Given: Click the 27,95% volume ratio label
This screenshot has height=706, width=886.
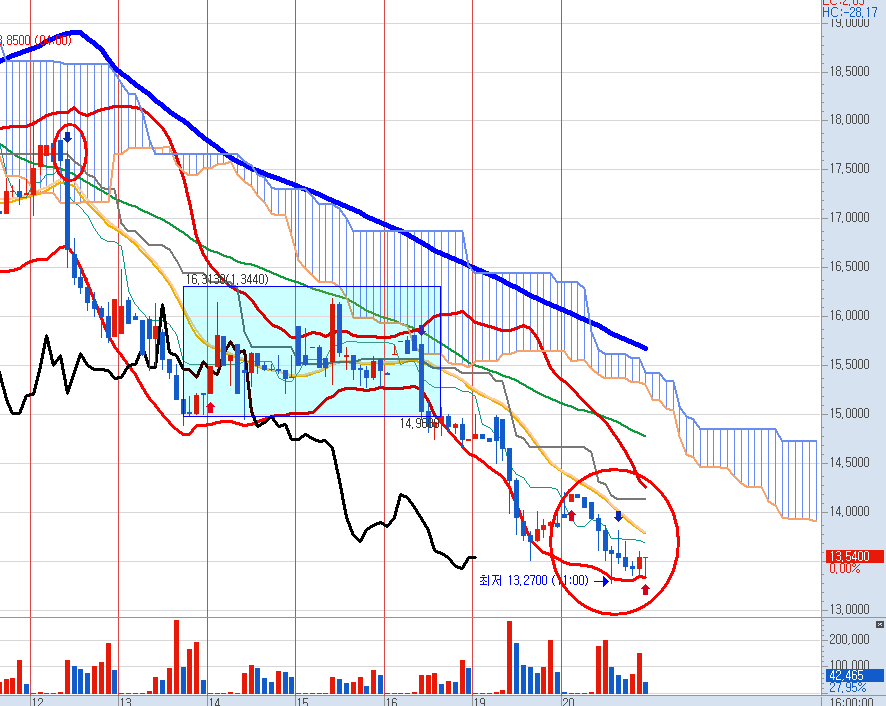Looking at the screenshot, I should click(x=847, y=687).
